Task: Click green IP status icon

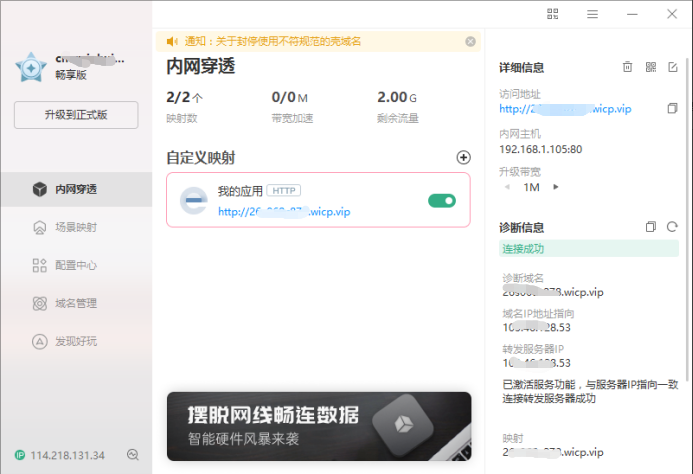Action: pyautogui.click(x=20, y=455)
